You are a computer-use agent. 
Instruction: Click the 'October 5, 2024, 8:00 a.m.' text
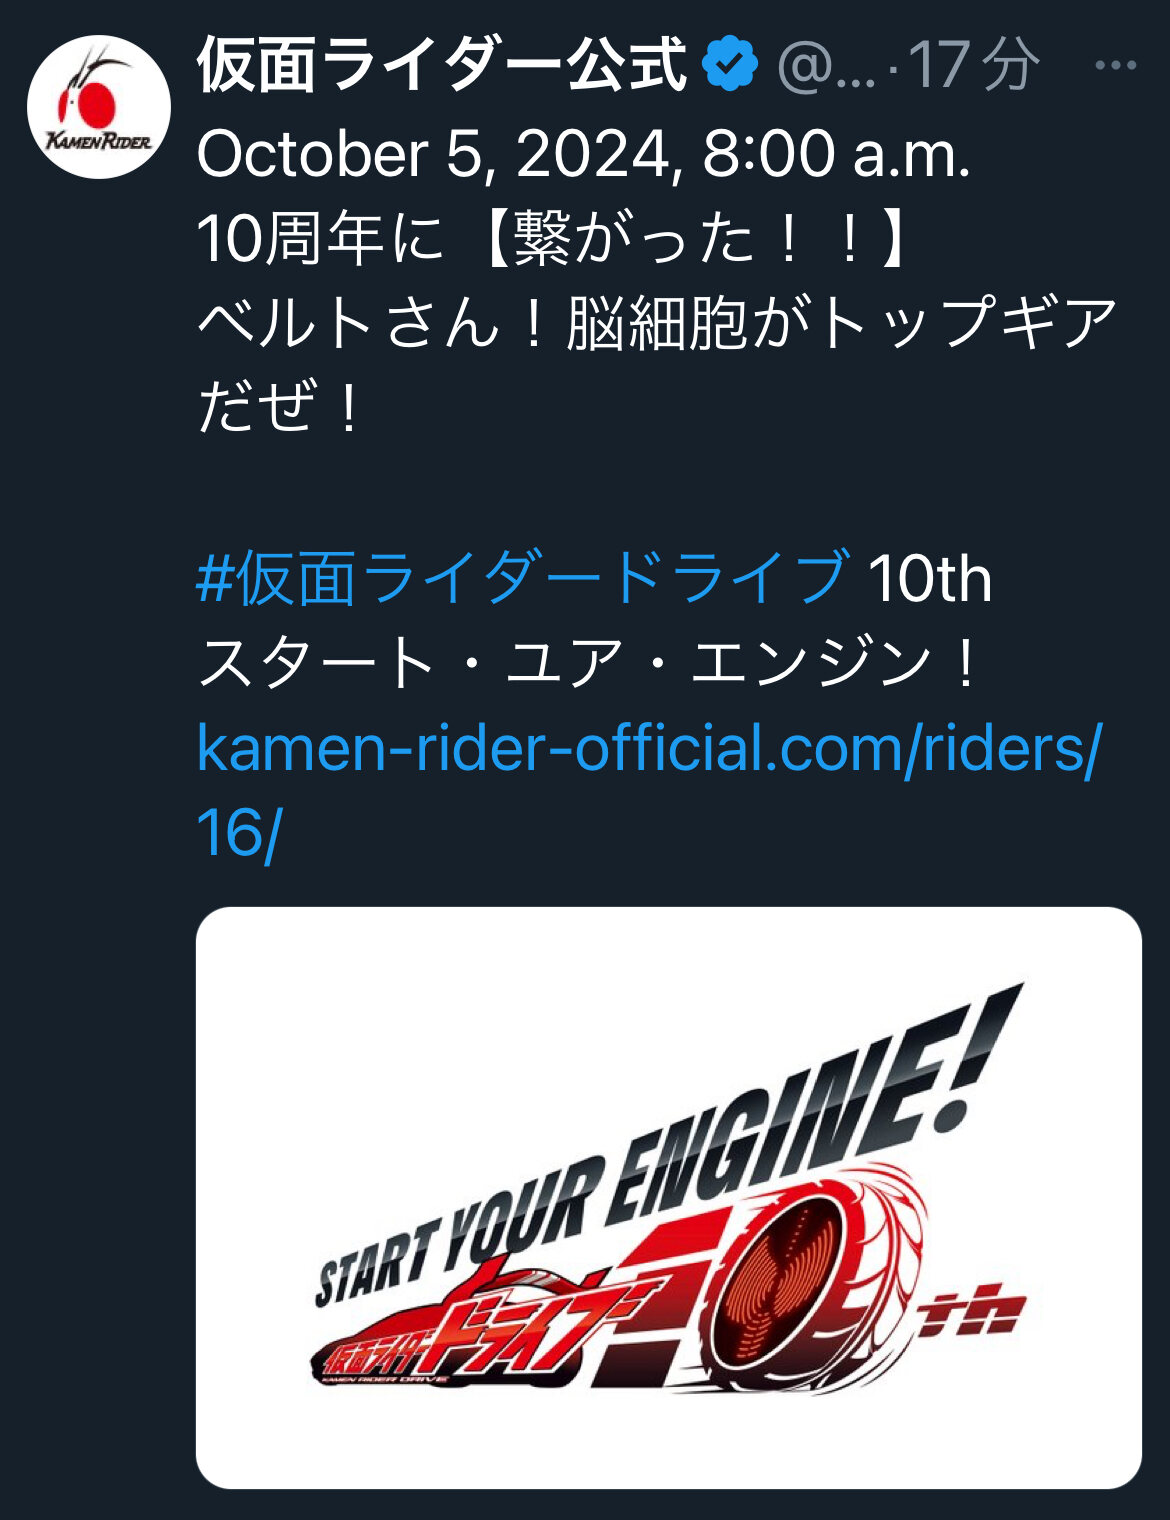coord(584,153)
